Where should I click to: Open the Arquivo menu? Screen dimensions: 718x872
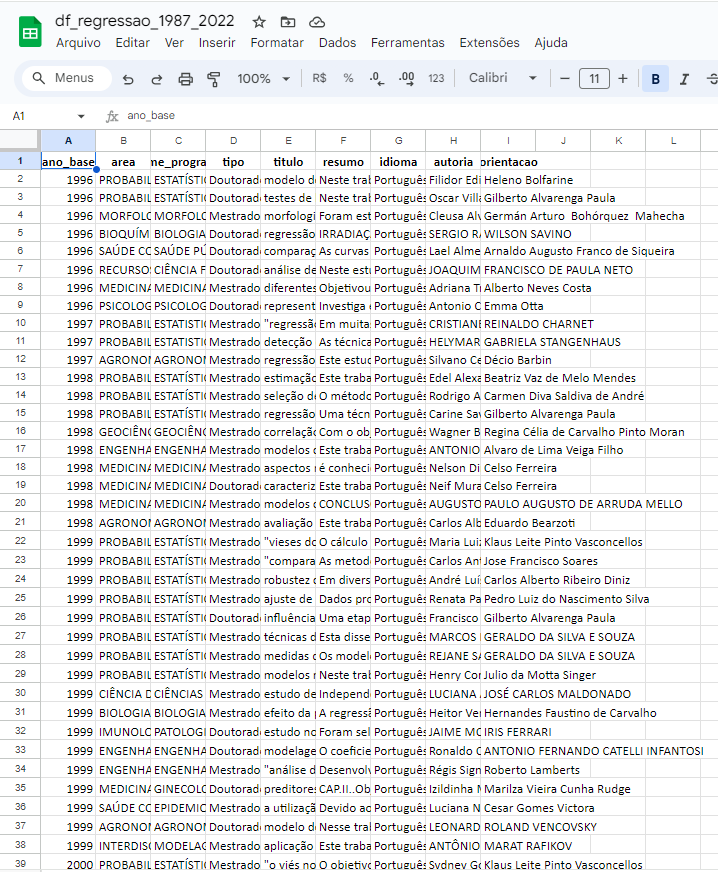[78, 43]
